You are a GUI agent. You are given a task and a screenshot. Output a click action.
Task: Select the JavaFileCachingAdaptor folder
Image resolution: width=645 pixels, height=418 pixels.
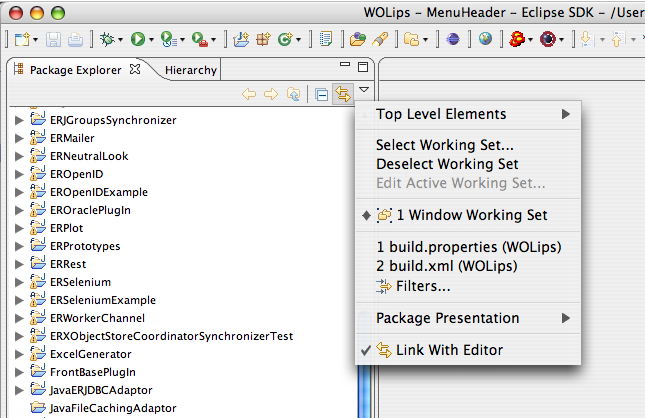click(x=113, y=408)
